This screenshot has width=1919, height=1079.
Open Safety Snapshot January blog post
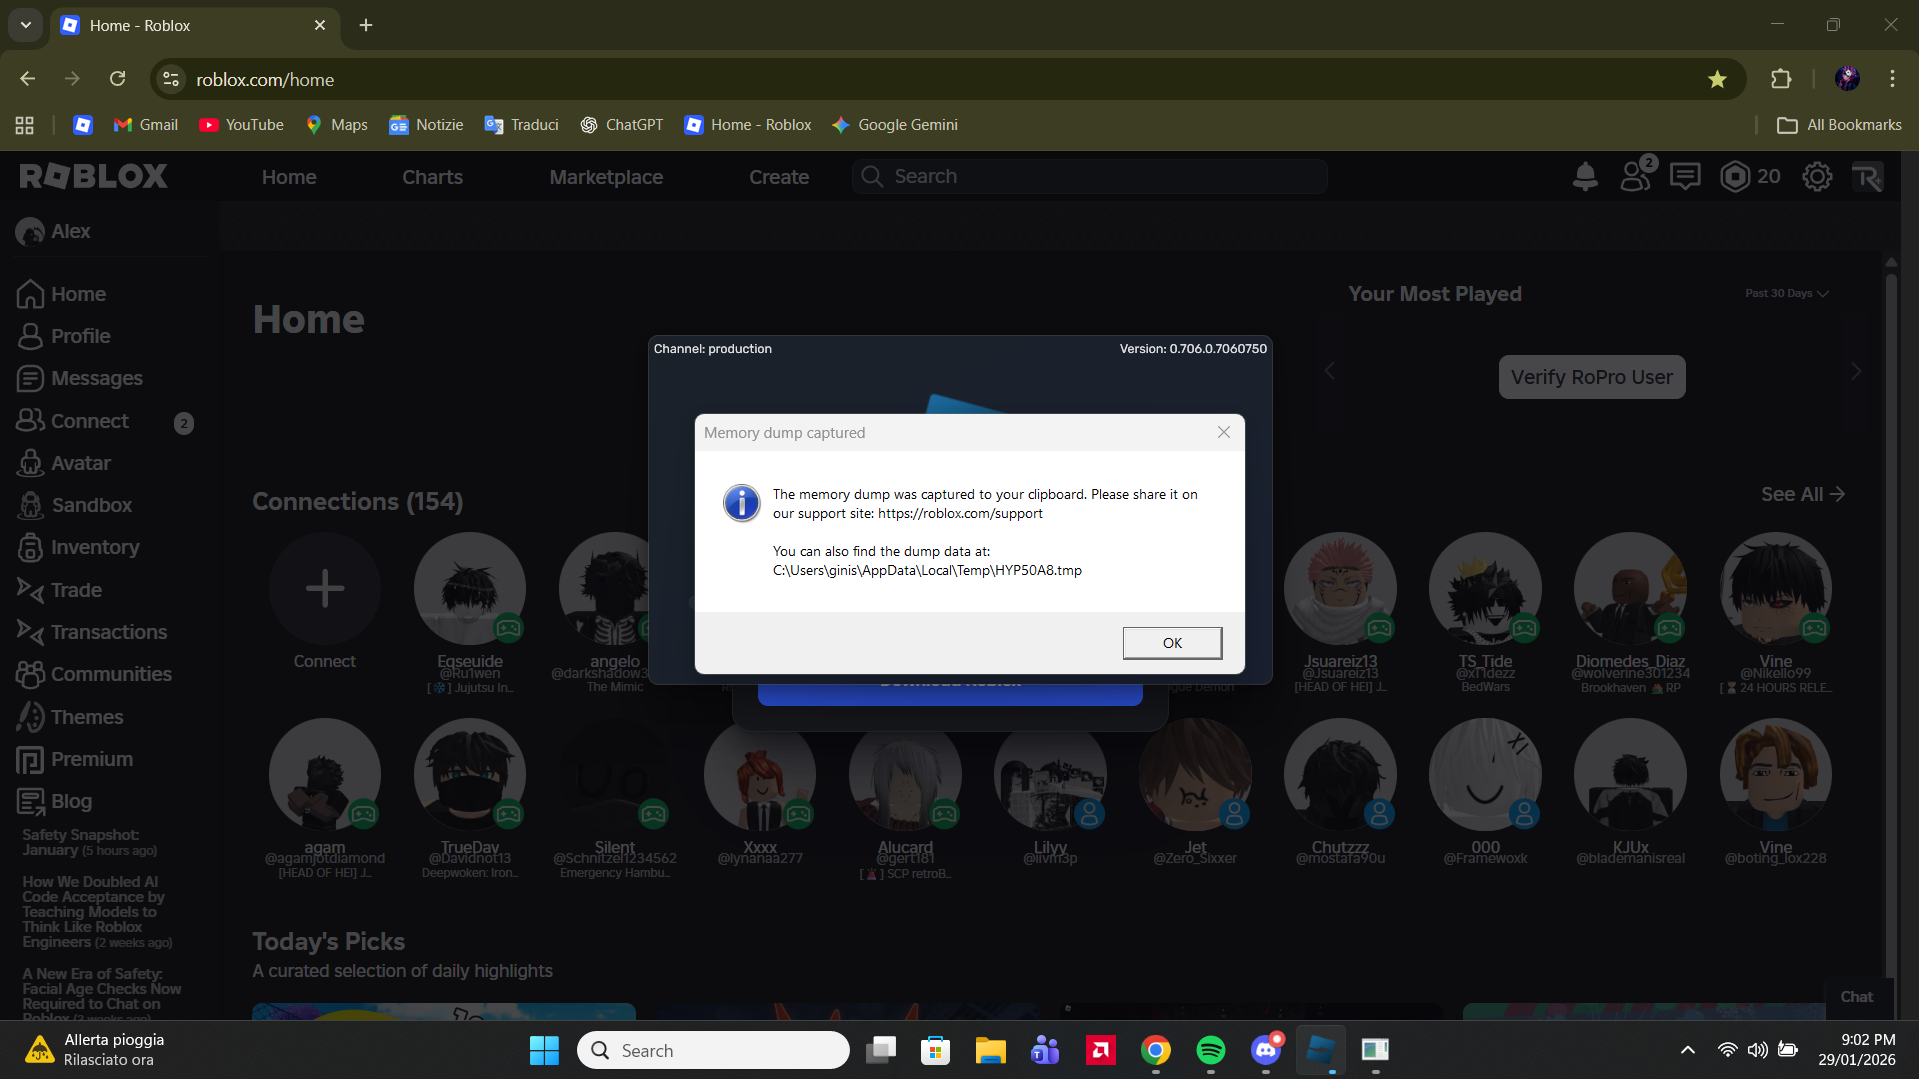coord(90,842)
